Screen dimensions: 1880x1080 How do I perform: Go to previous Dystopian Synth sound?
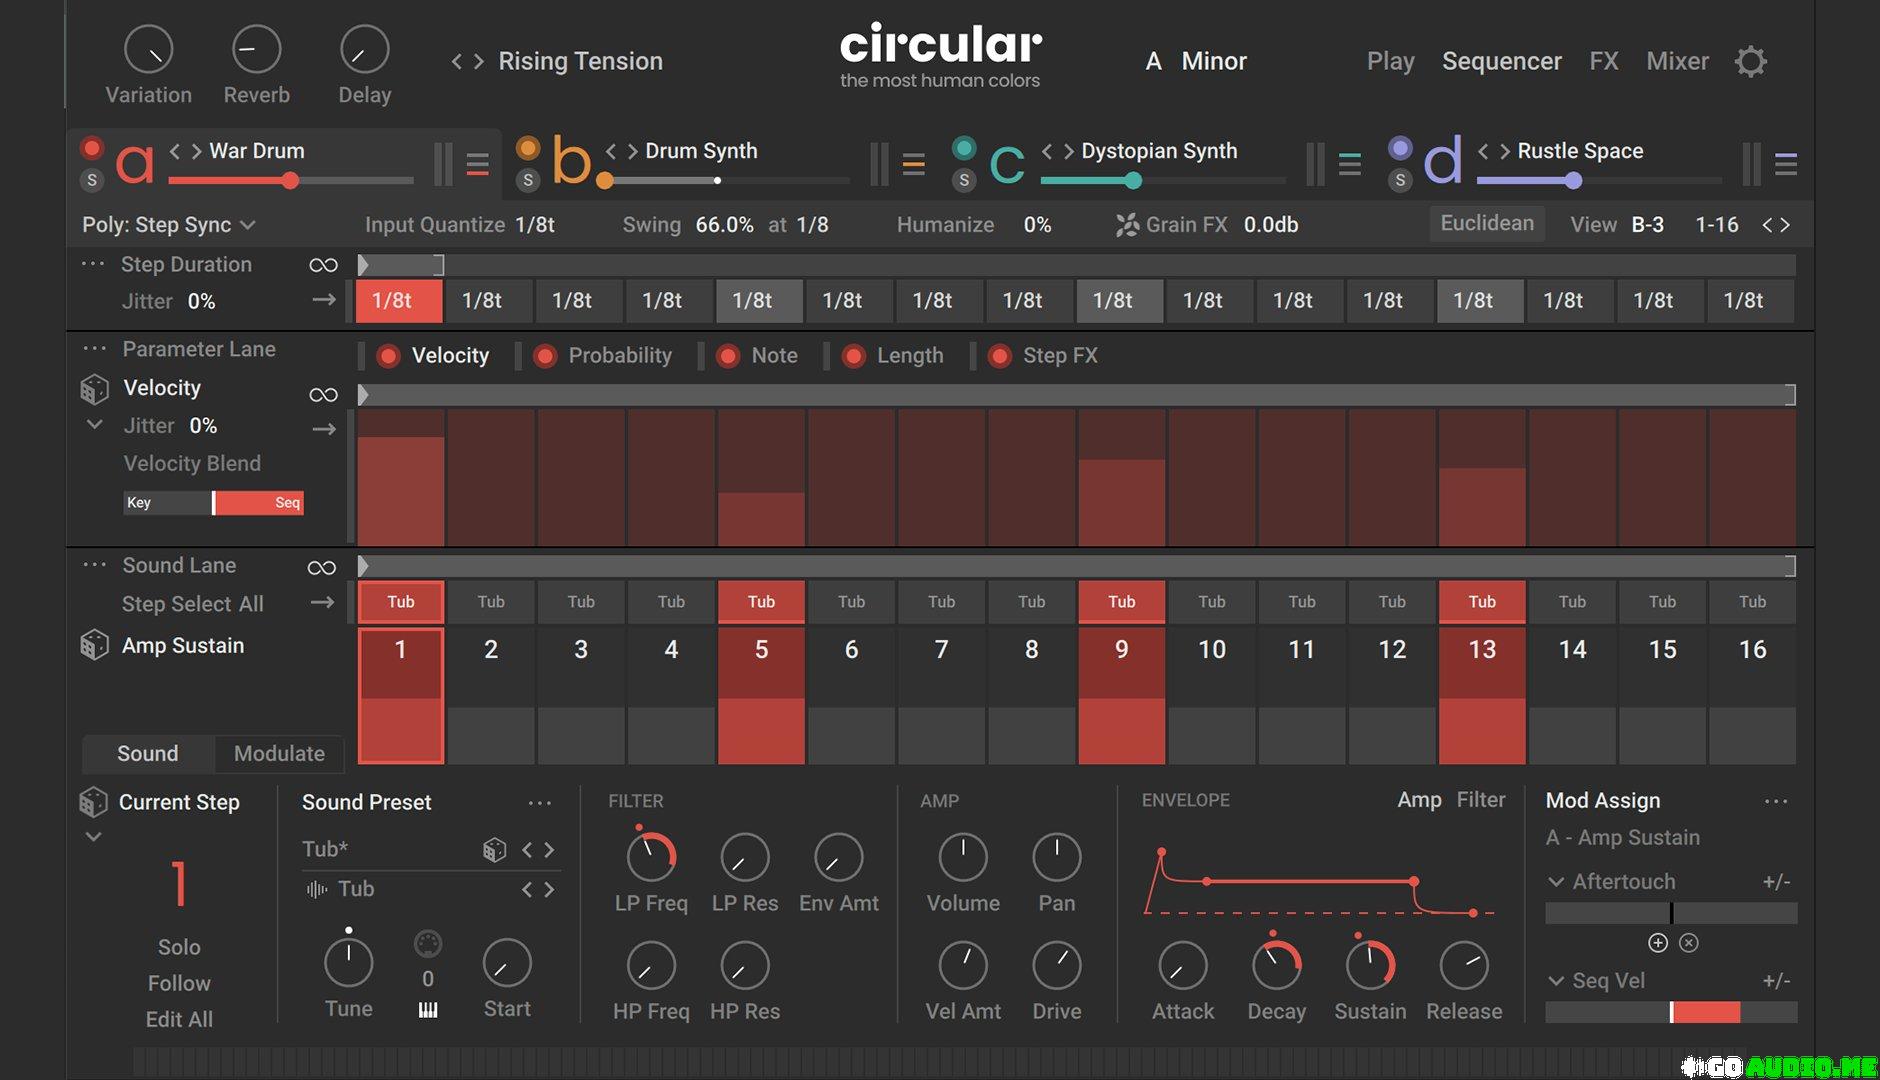(1047, 151)
